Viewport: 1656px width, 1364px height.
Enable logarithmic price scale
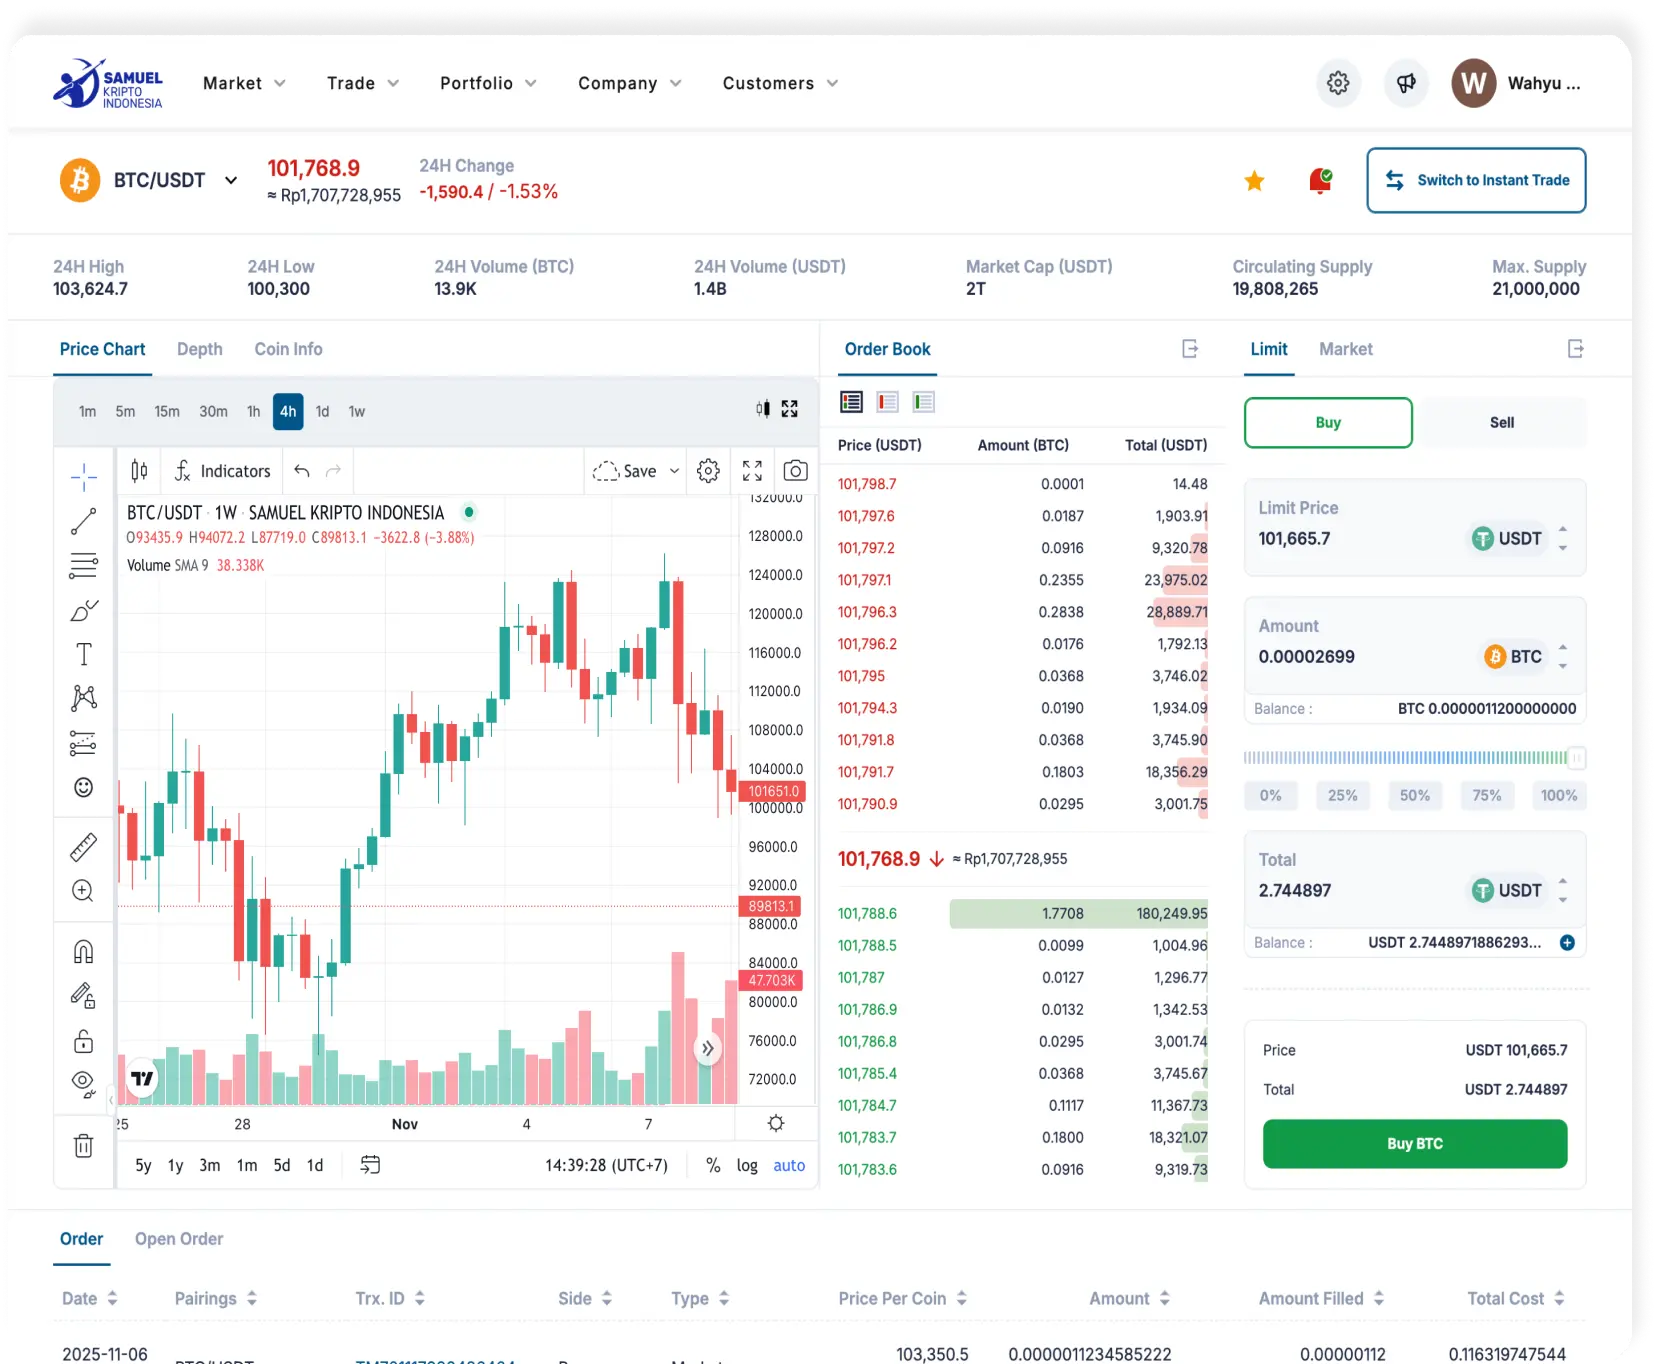[747, 1165]
